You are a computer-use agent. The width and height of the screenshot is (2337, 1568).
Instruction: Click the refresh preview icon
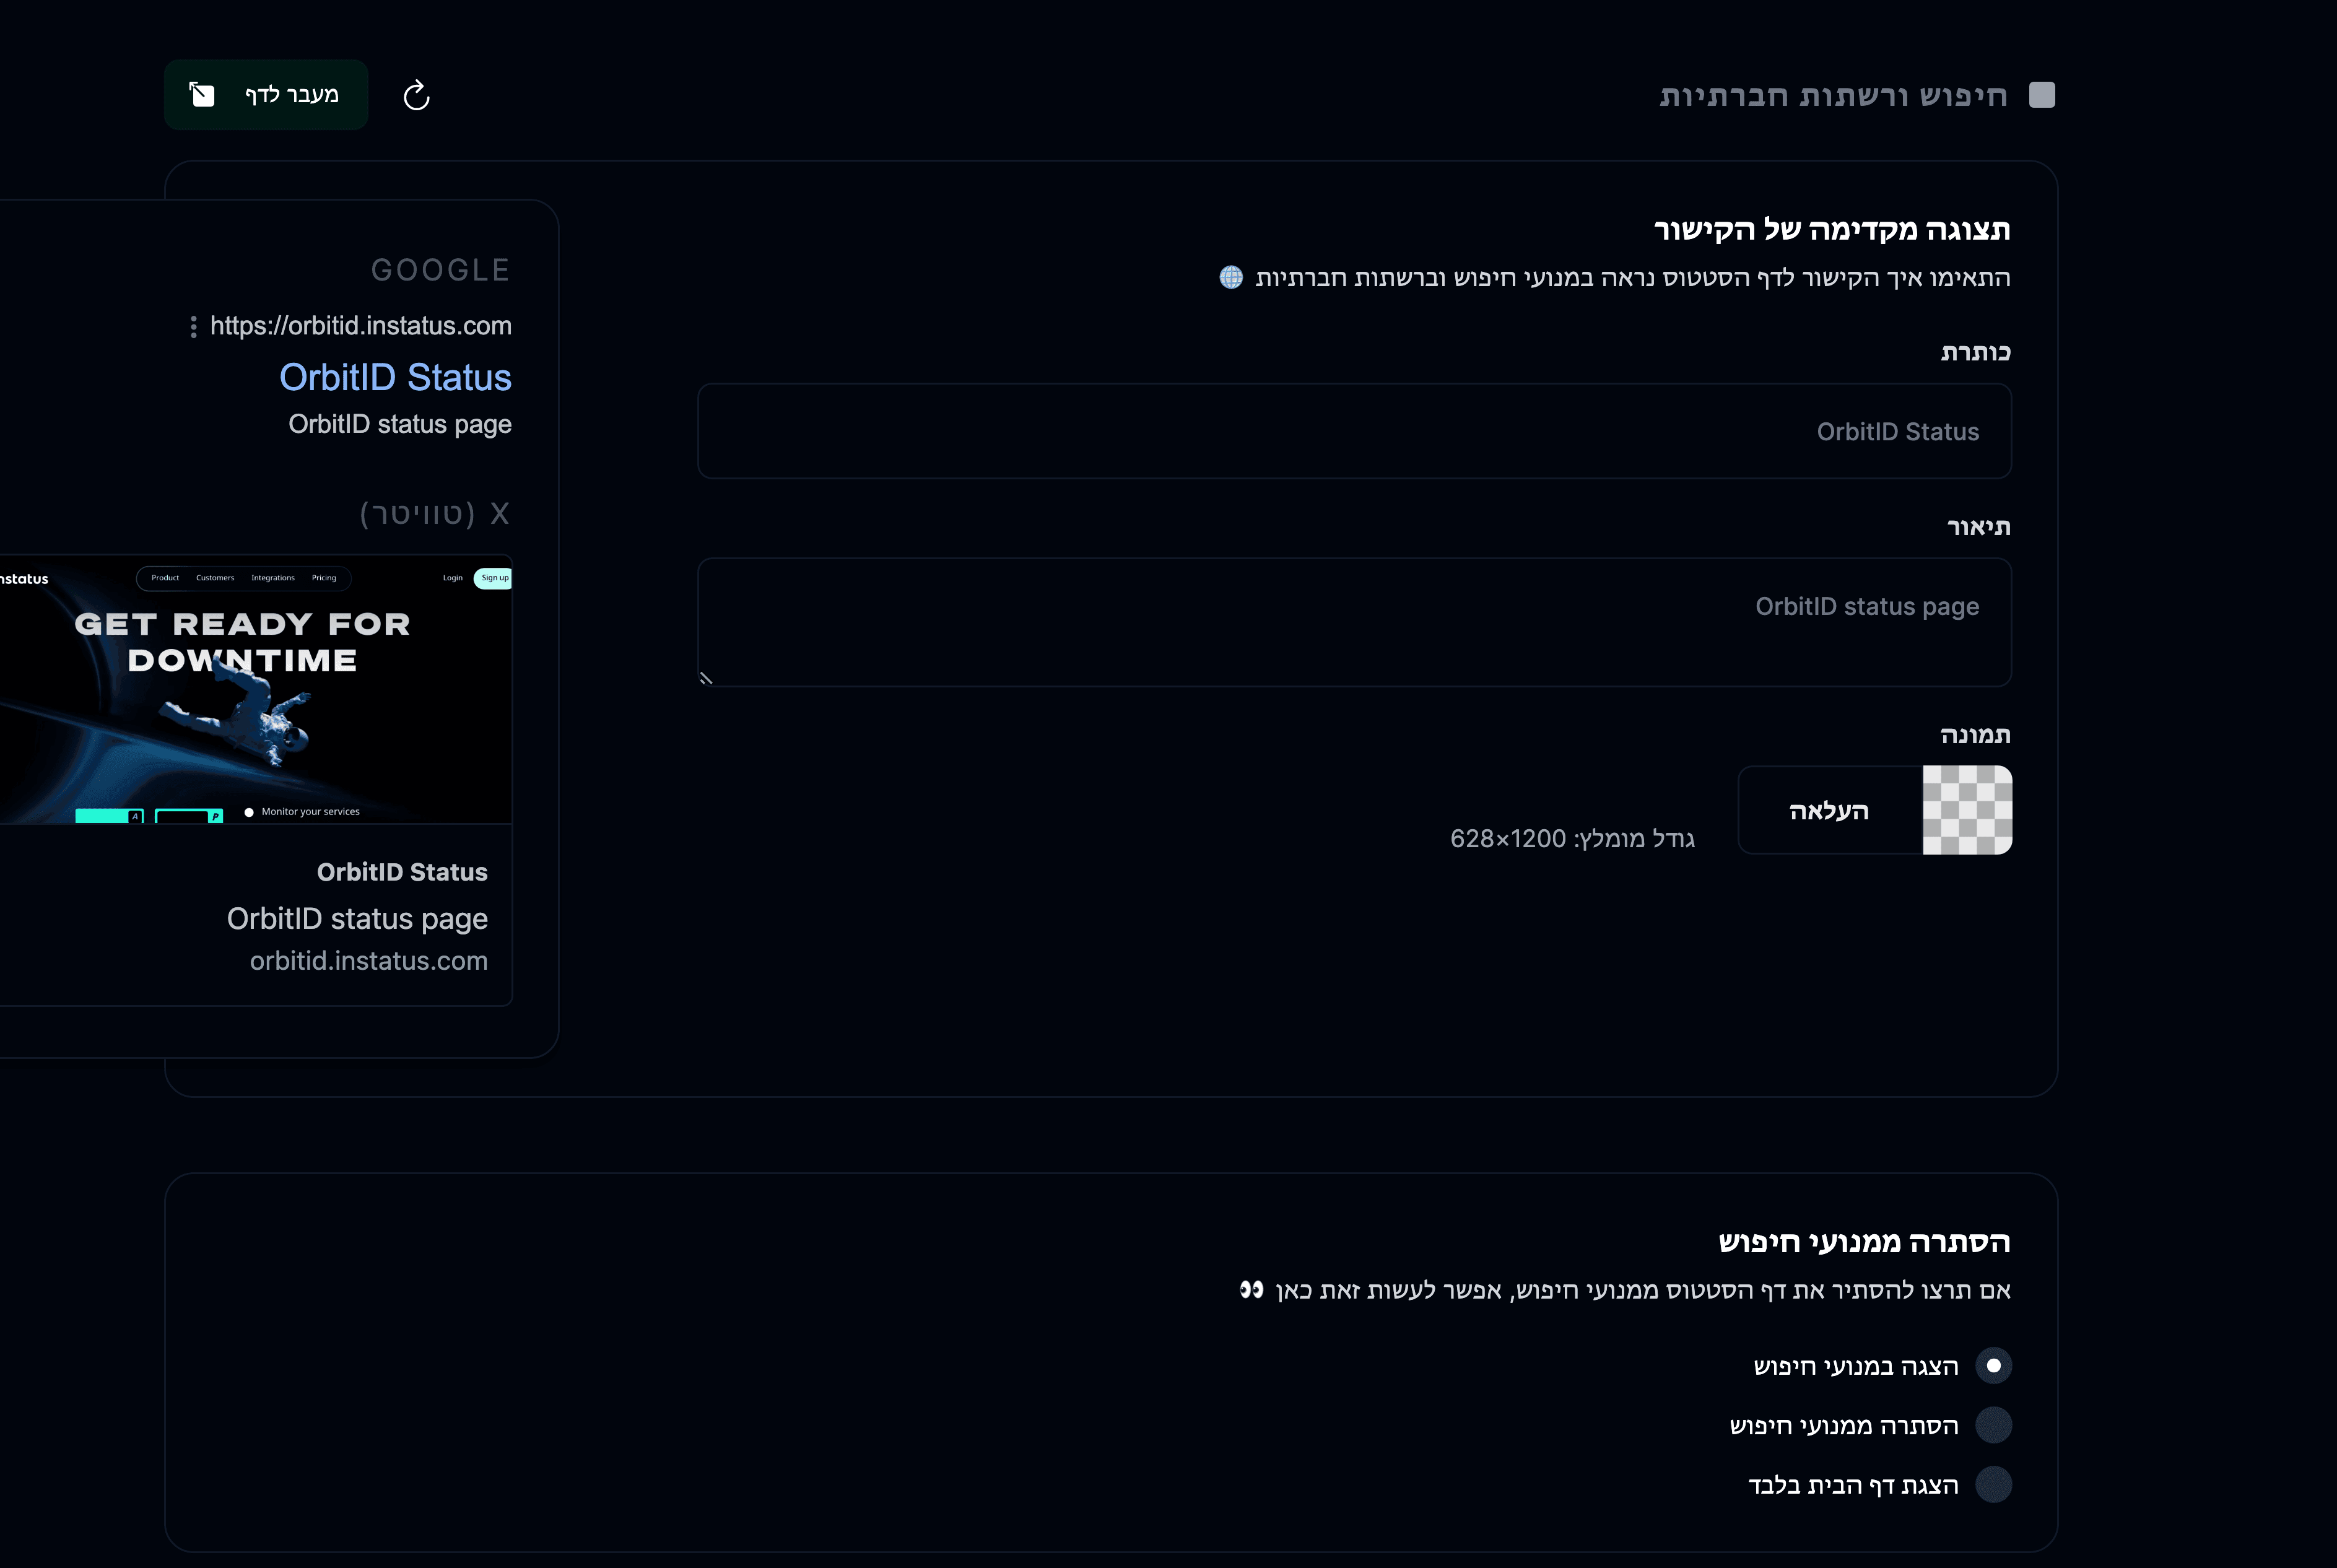pyautogui.click(x=416, y=95)
